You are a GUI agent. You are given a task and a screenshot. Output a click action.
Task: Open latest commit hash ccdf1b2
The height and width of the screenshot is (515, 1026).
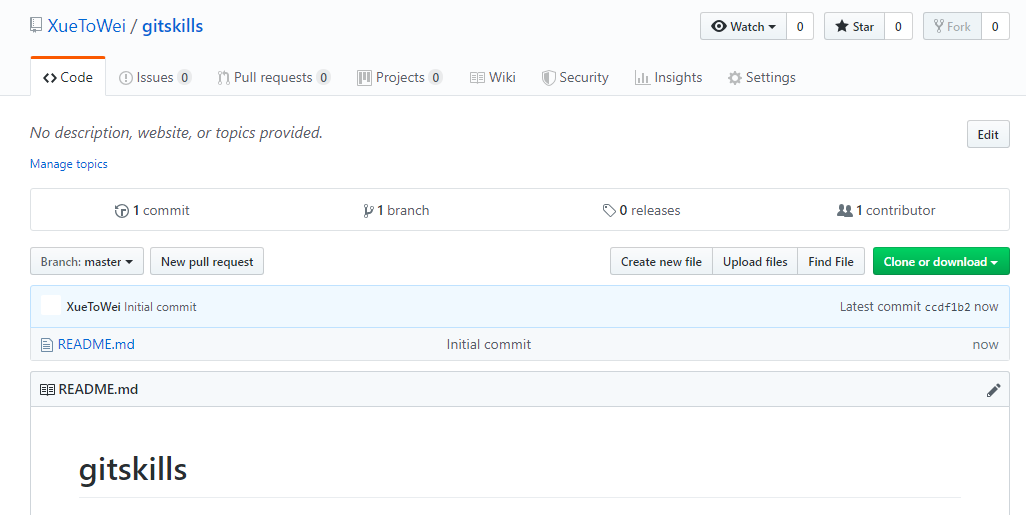point(947,307)
